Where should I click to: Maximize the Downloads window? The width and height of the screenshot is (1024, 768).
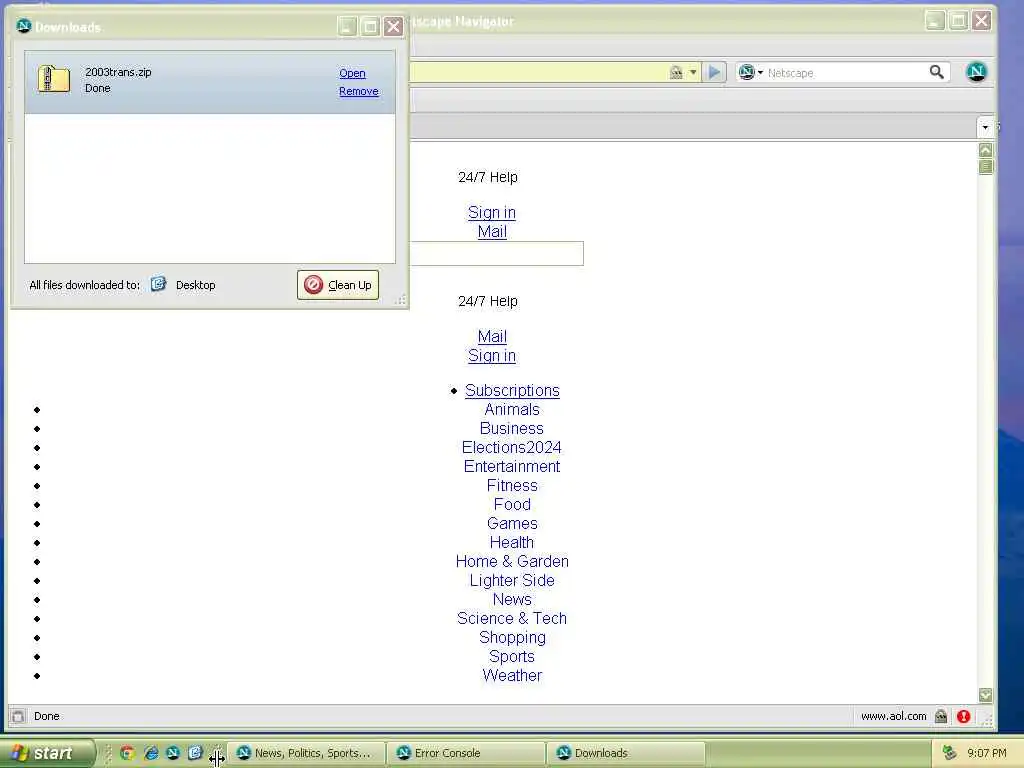point(370,26)
